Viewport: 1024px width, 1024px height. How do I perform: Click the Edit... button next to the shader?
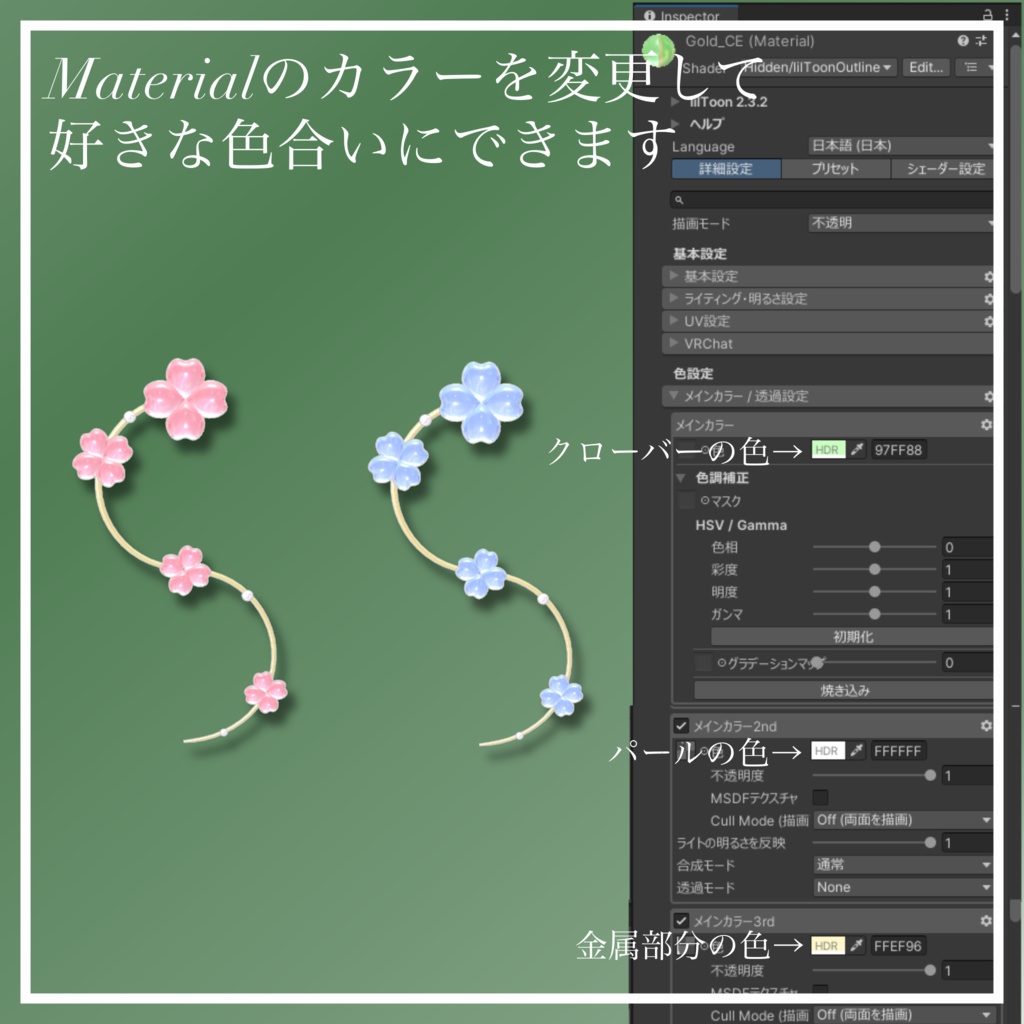926,68
